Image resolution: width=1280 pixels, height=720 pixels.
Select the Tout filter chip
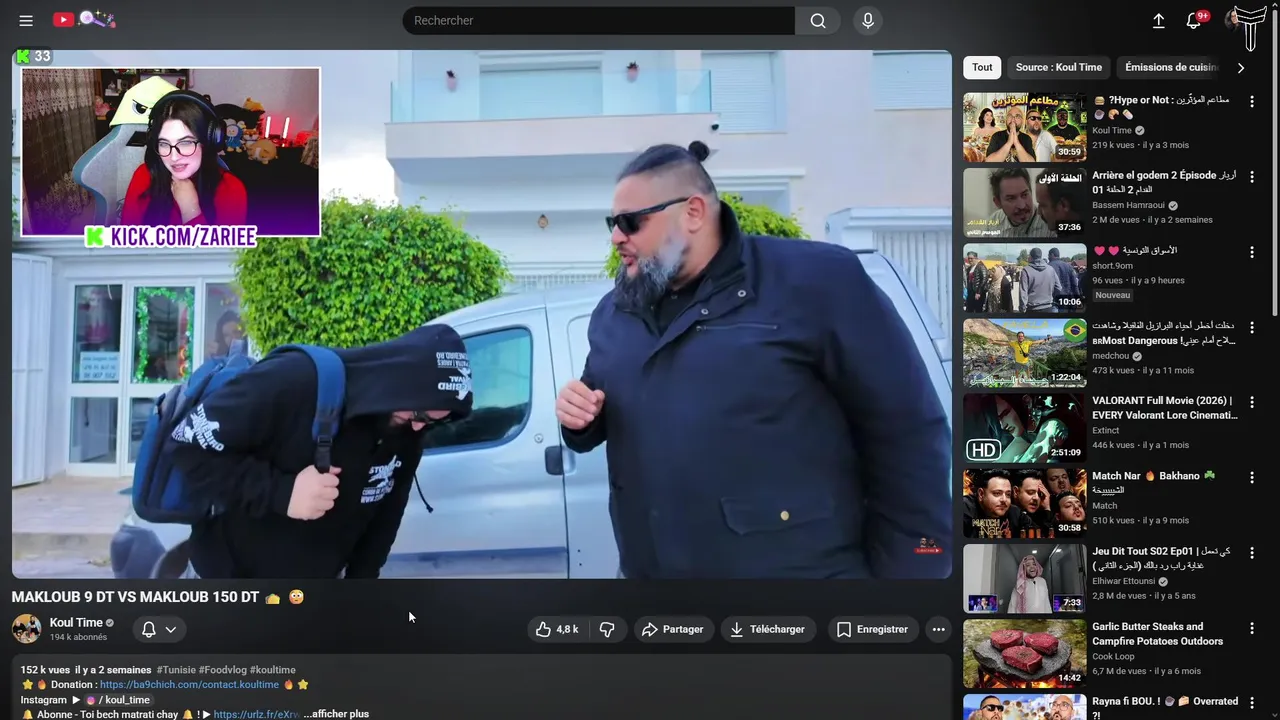982,67
